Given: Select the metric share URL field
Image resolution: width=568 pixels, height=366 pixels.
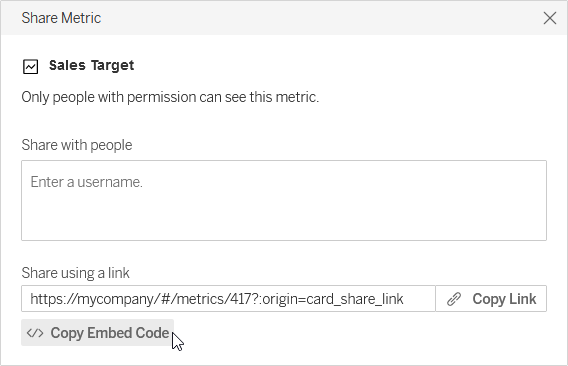Looking at the screenshot, I should click(228, 299).
